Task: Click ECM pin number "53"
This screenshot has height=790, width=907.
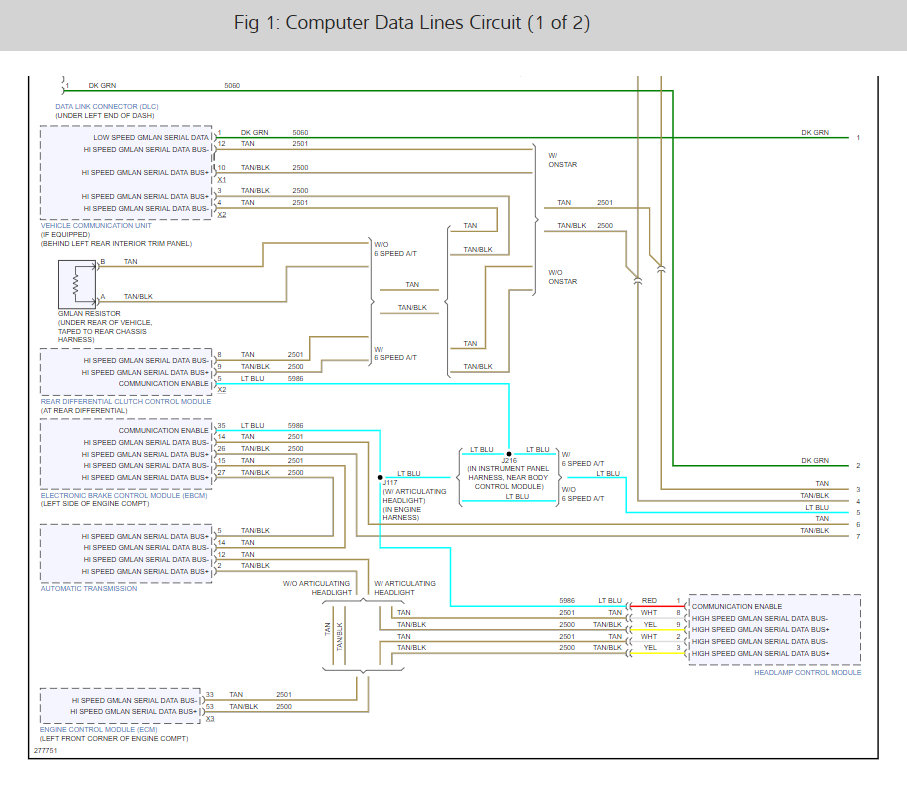Action: click(x=209, y=707)
